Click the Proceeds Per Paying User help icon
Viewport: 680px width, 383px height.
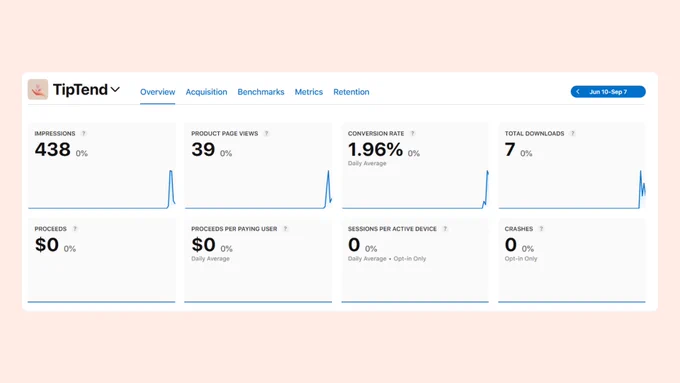(x=285, y=229)
